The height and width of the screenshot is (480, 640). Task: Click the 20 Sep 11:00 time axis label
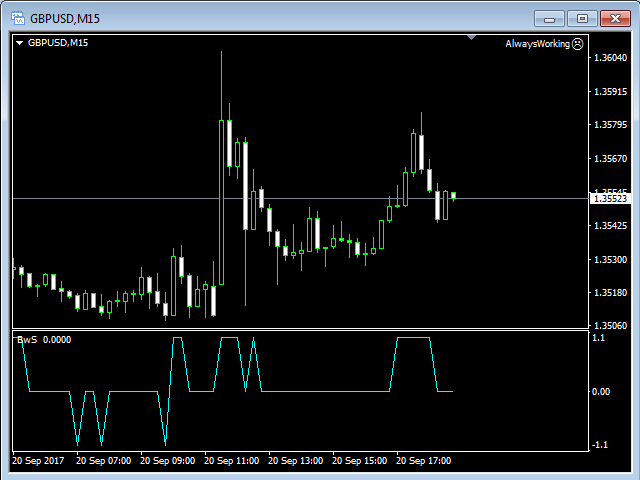(x=232, y=461)
